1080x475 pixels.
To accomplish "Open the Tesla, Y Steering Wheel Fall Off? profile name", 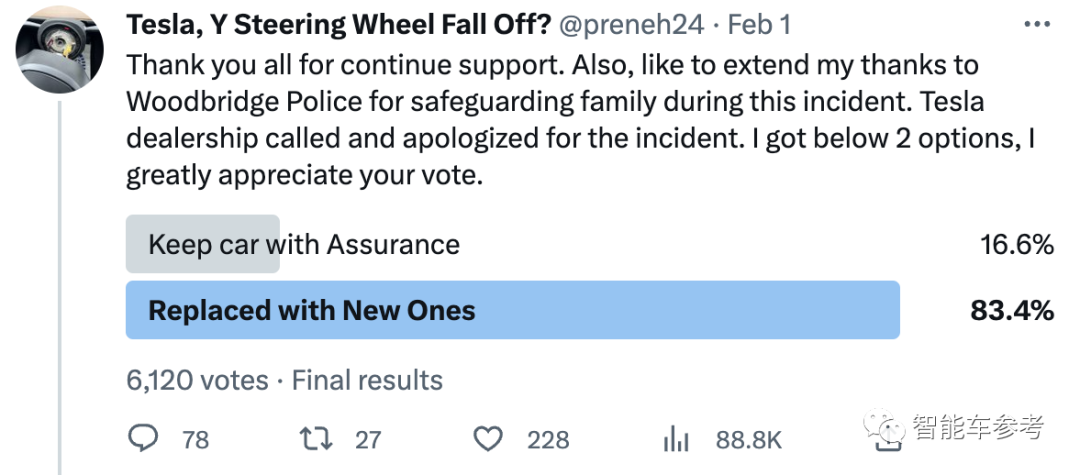I will (x=339, y=25).
